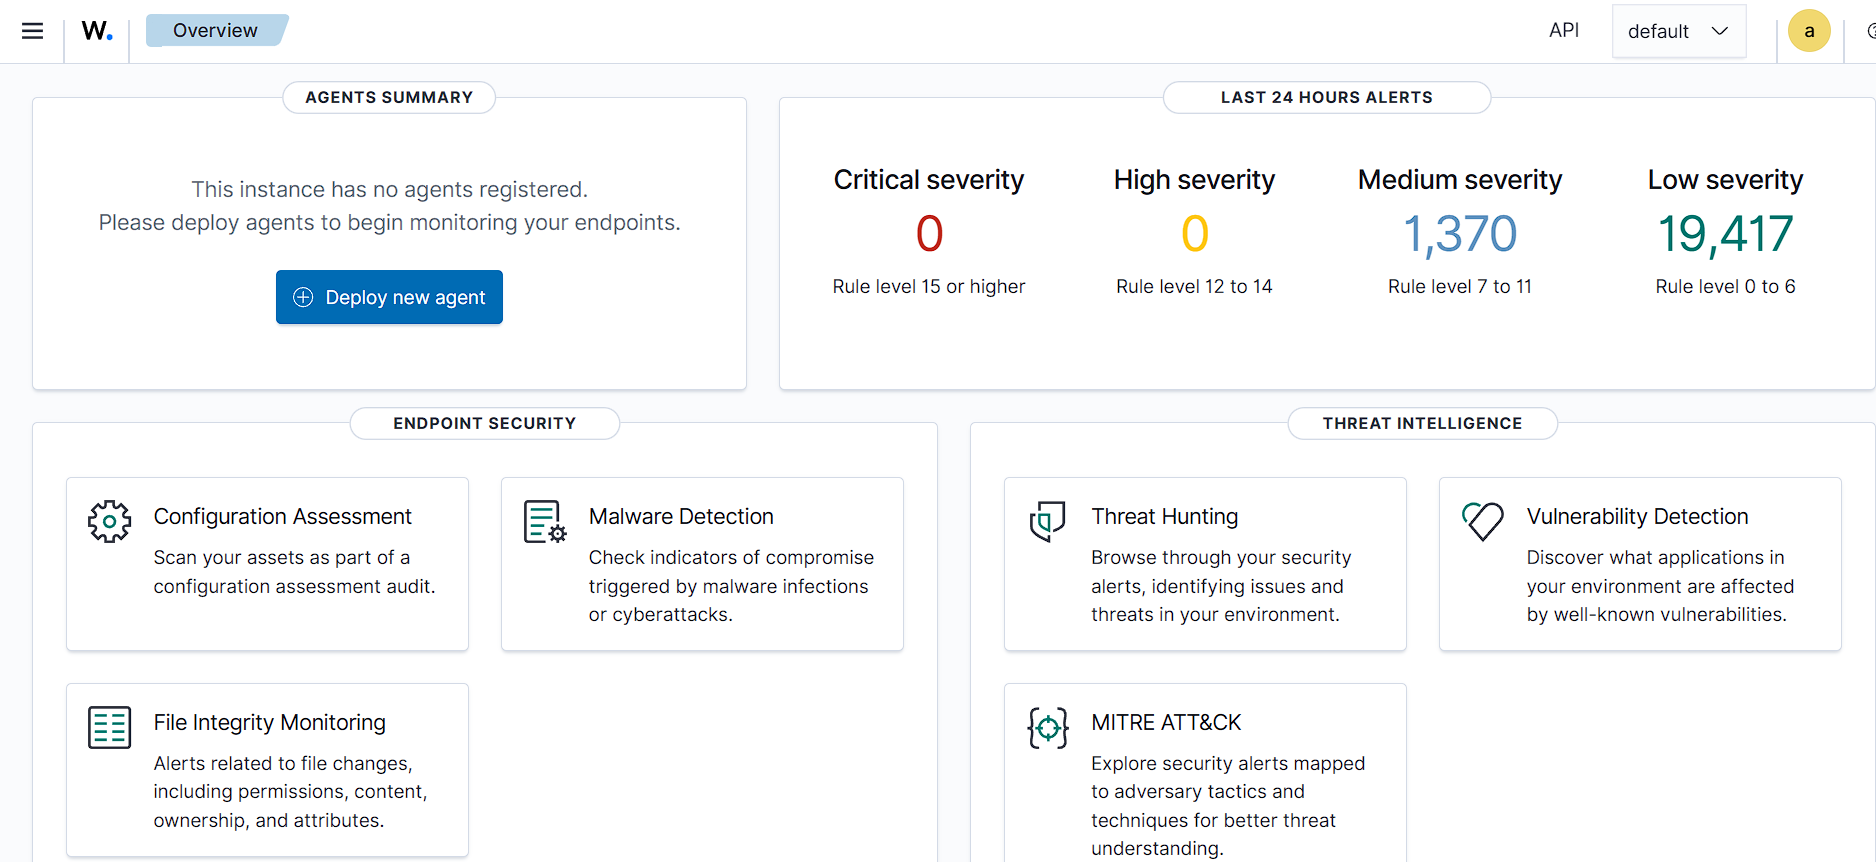Image resolution: width=1876 pixels, height=862 pixels.
Task: Click the High severity count 0
Action: pyautogui.click(x=1195, y=234)
